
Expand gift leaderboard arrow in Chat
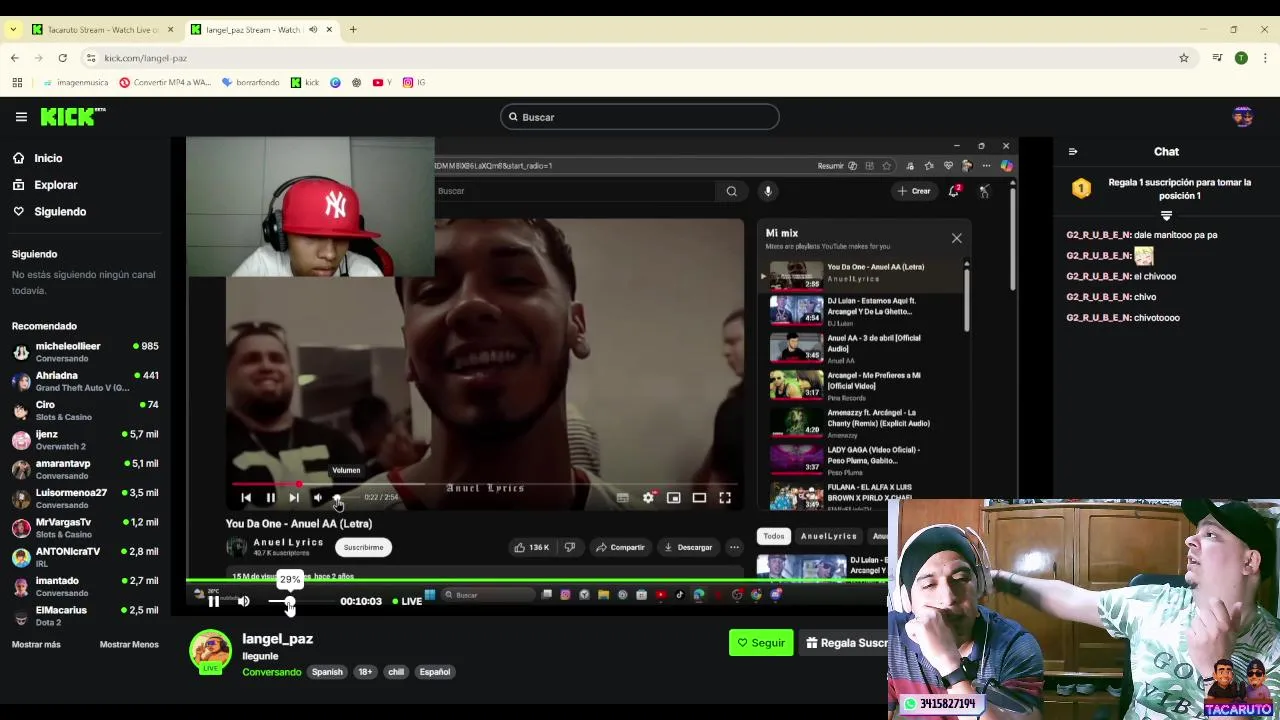coord(1166,215)
